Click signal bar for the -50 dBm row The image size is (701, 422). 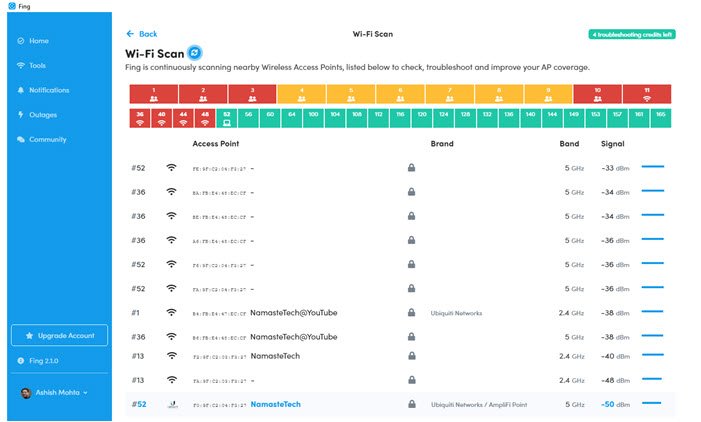point(652,404)
